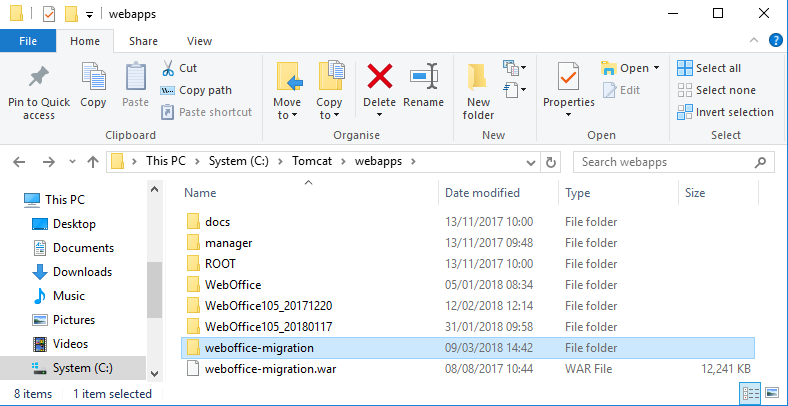Open Help via blue question mark
The height and width of the screenshot is (406, 788).
[x=775, y=41]
